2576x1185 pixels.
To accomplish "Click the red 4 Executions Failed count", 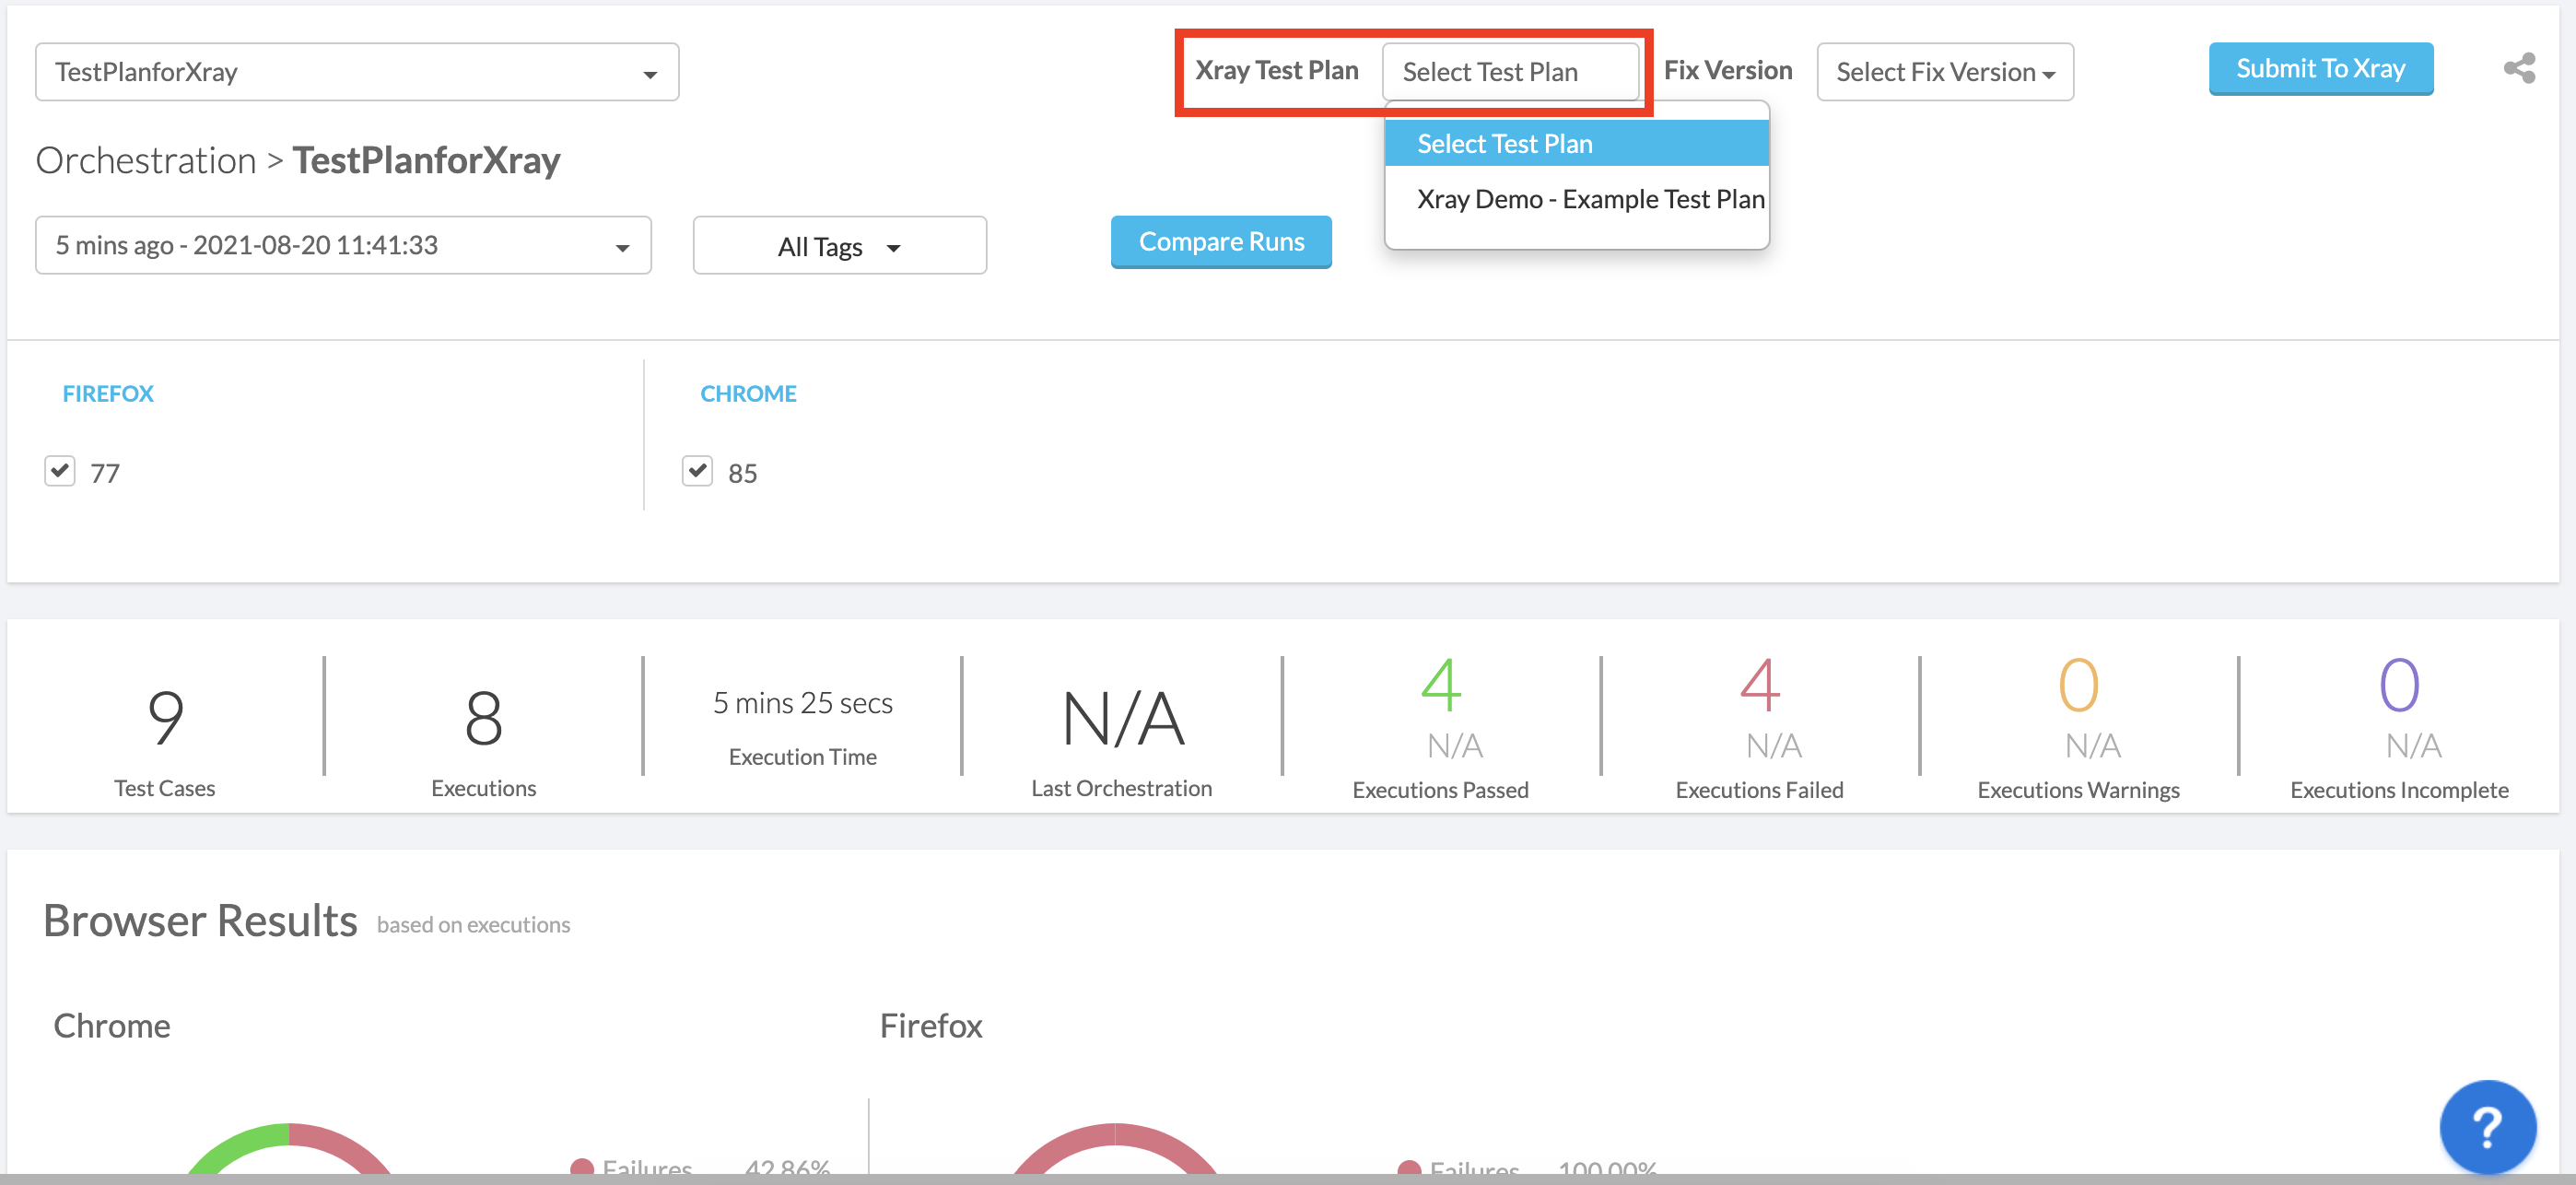I will (x=1759, y=685).
